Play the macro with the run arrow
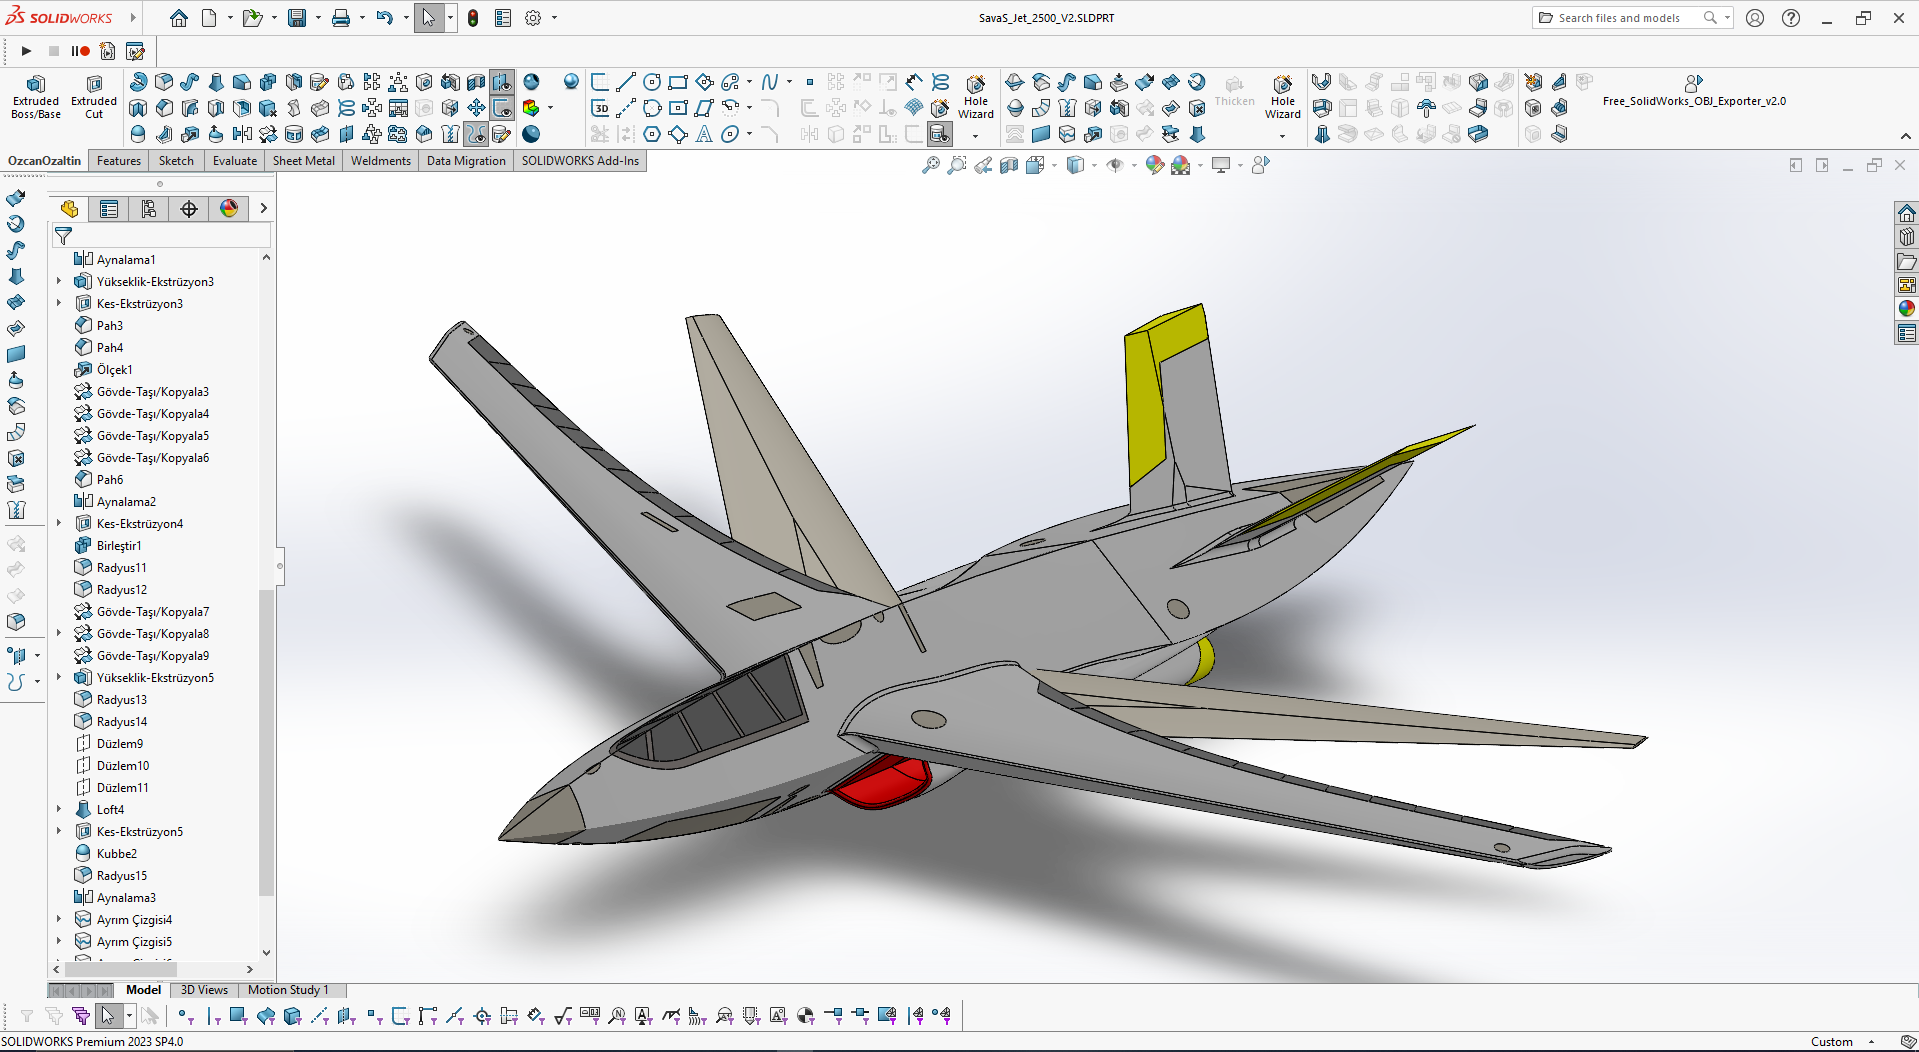Image resolution: width=1919 pixels, height=1052 pixels. click(x=26, y=51)
